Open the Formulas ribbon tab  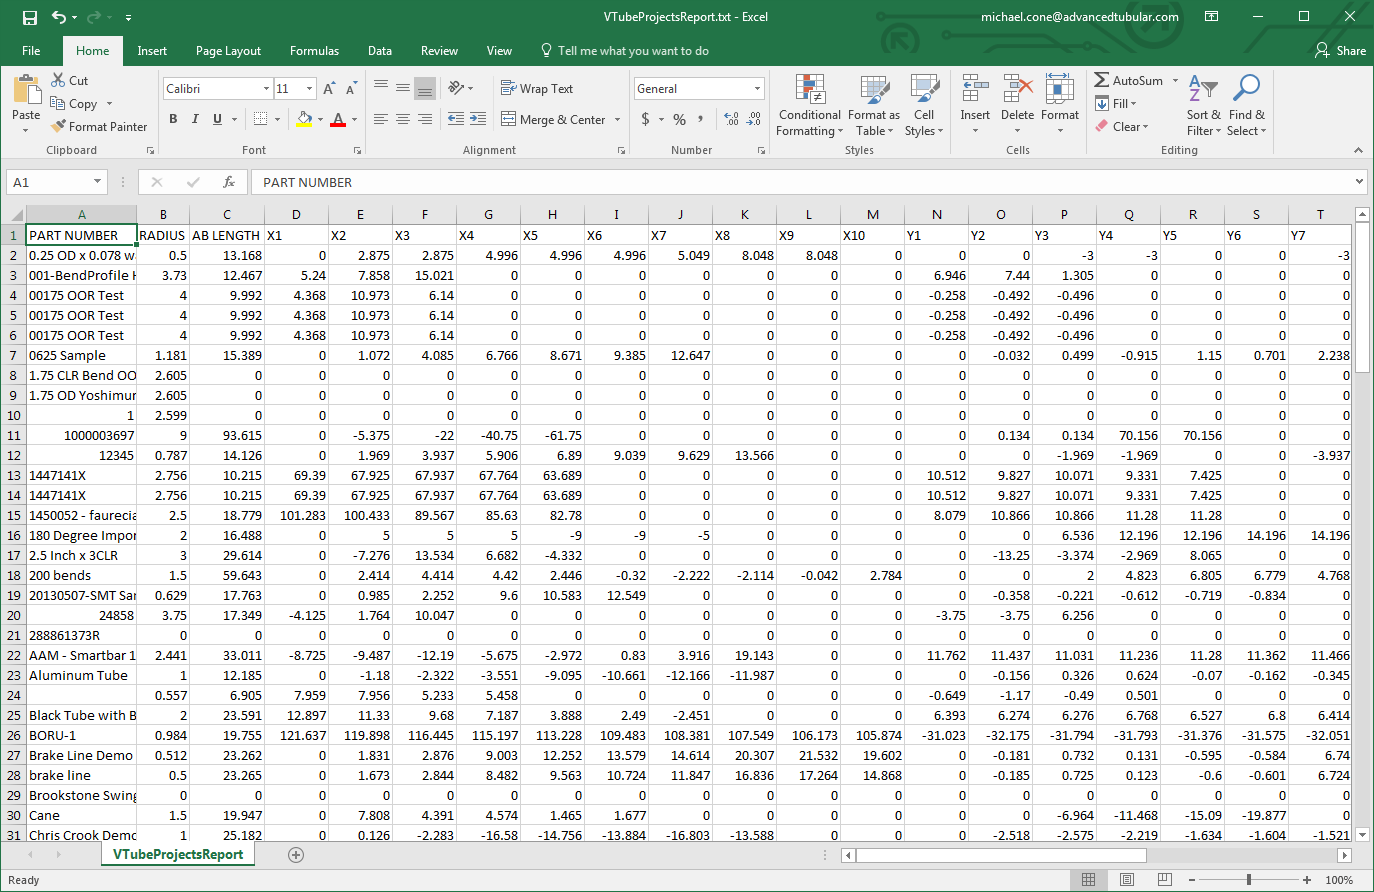314,51
